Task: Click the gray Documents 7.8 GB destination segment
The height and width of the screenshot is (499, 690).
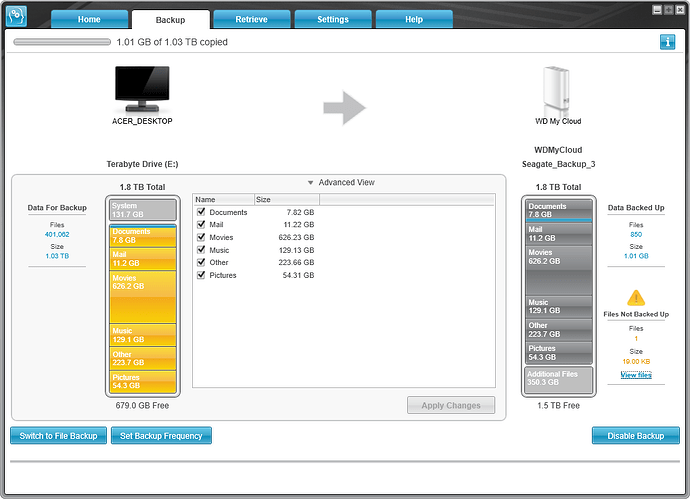Action: click(x=558, y=210)
